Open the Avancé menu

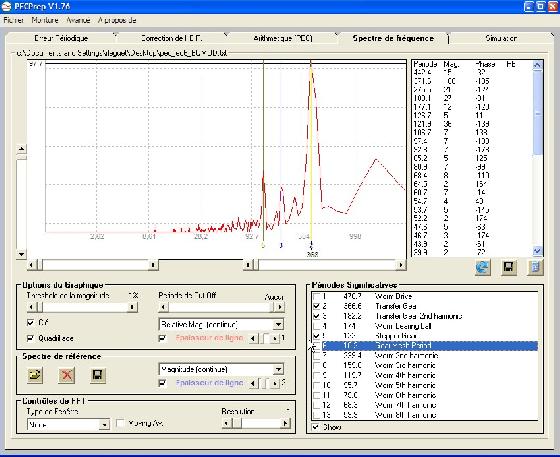[78, 20]
